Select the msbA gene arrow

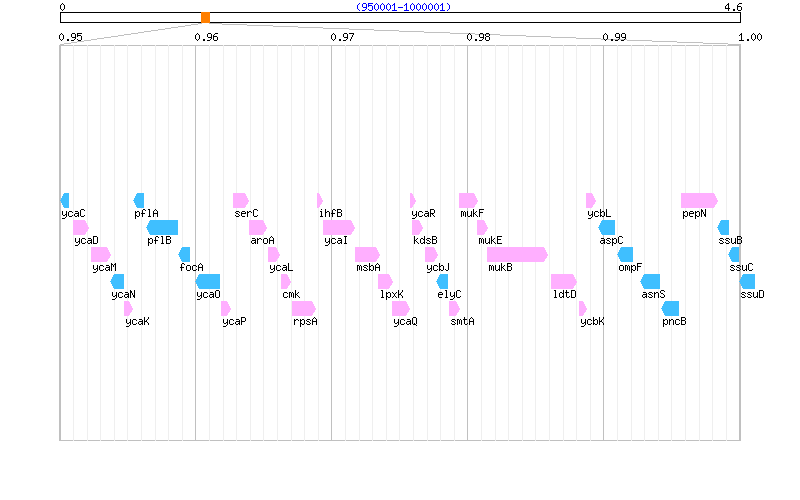point(367,254)
